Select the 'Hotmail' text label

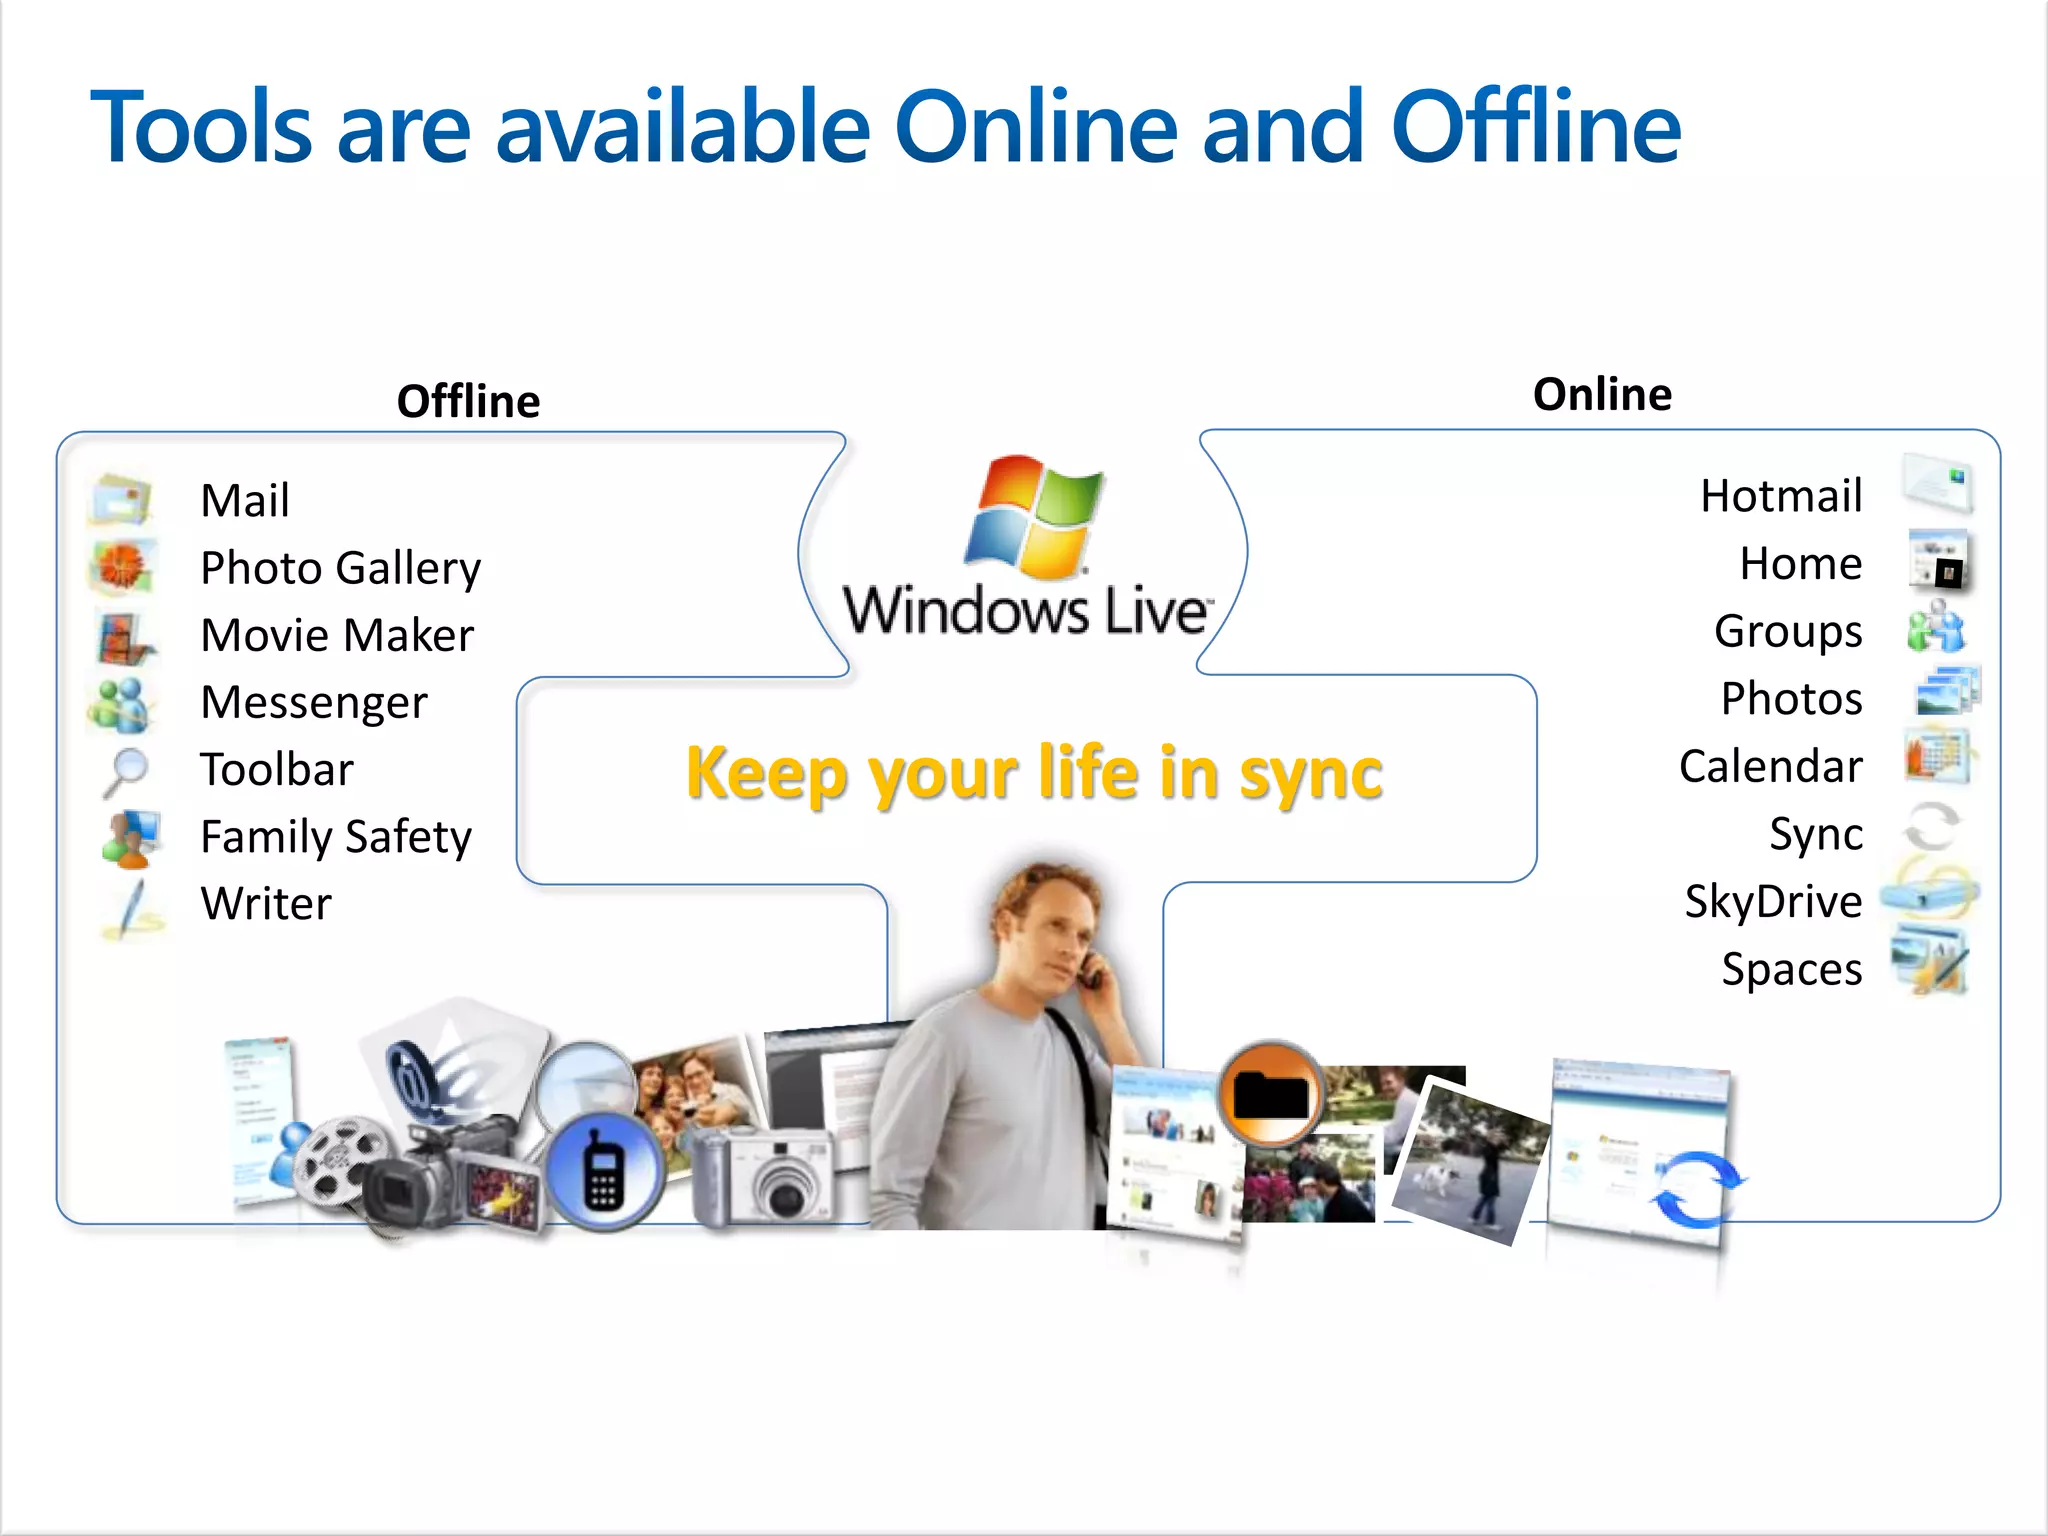[1782, 495]
